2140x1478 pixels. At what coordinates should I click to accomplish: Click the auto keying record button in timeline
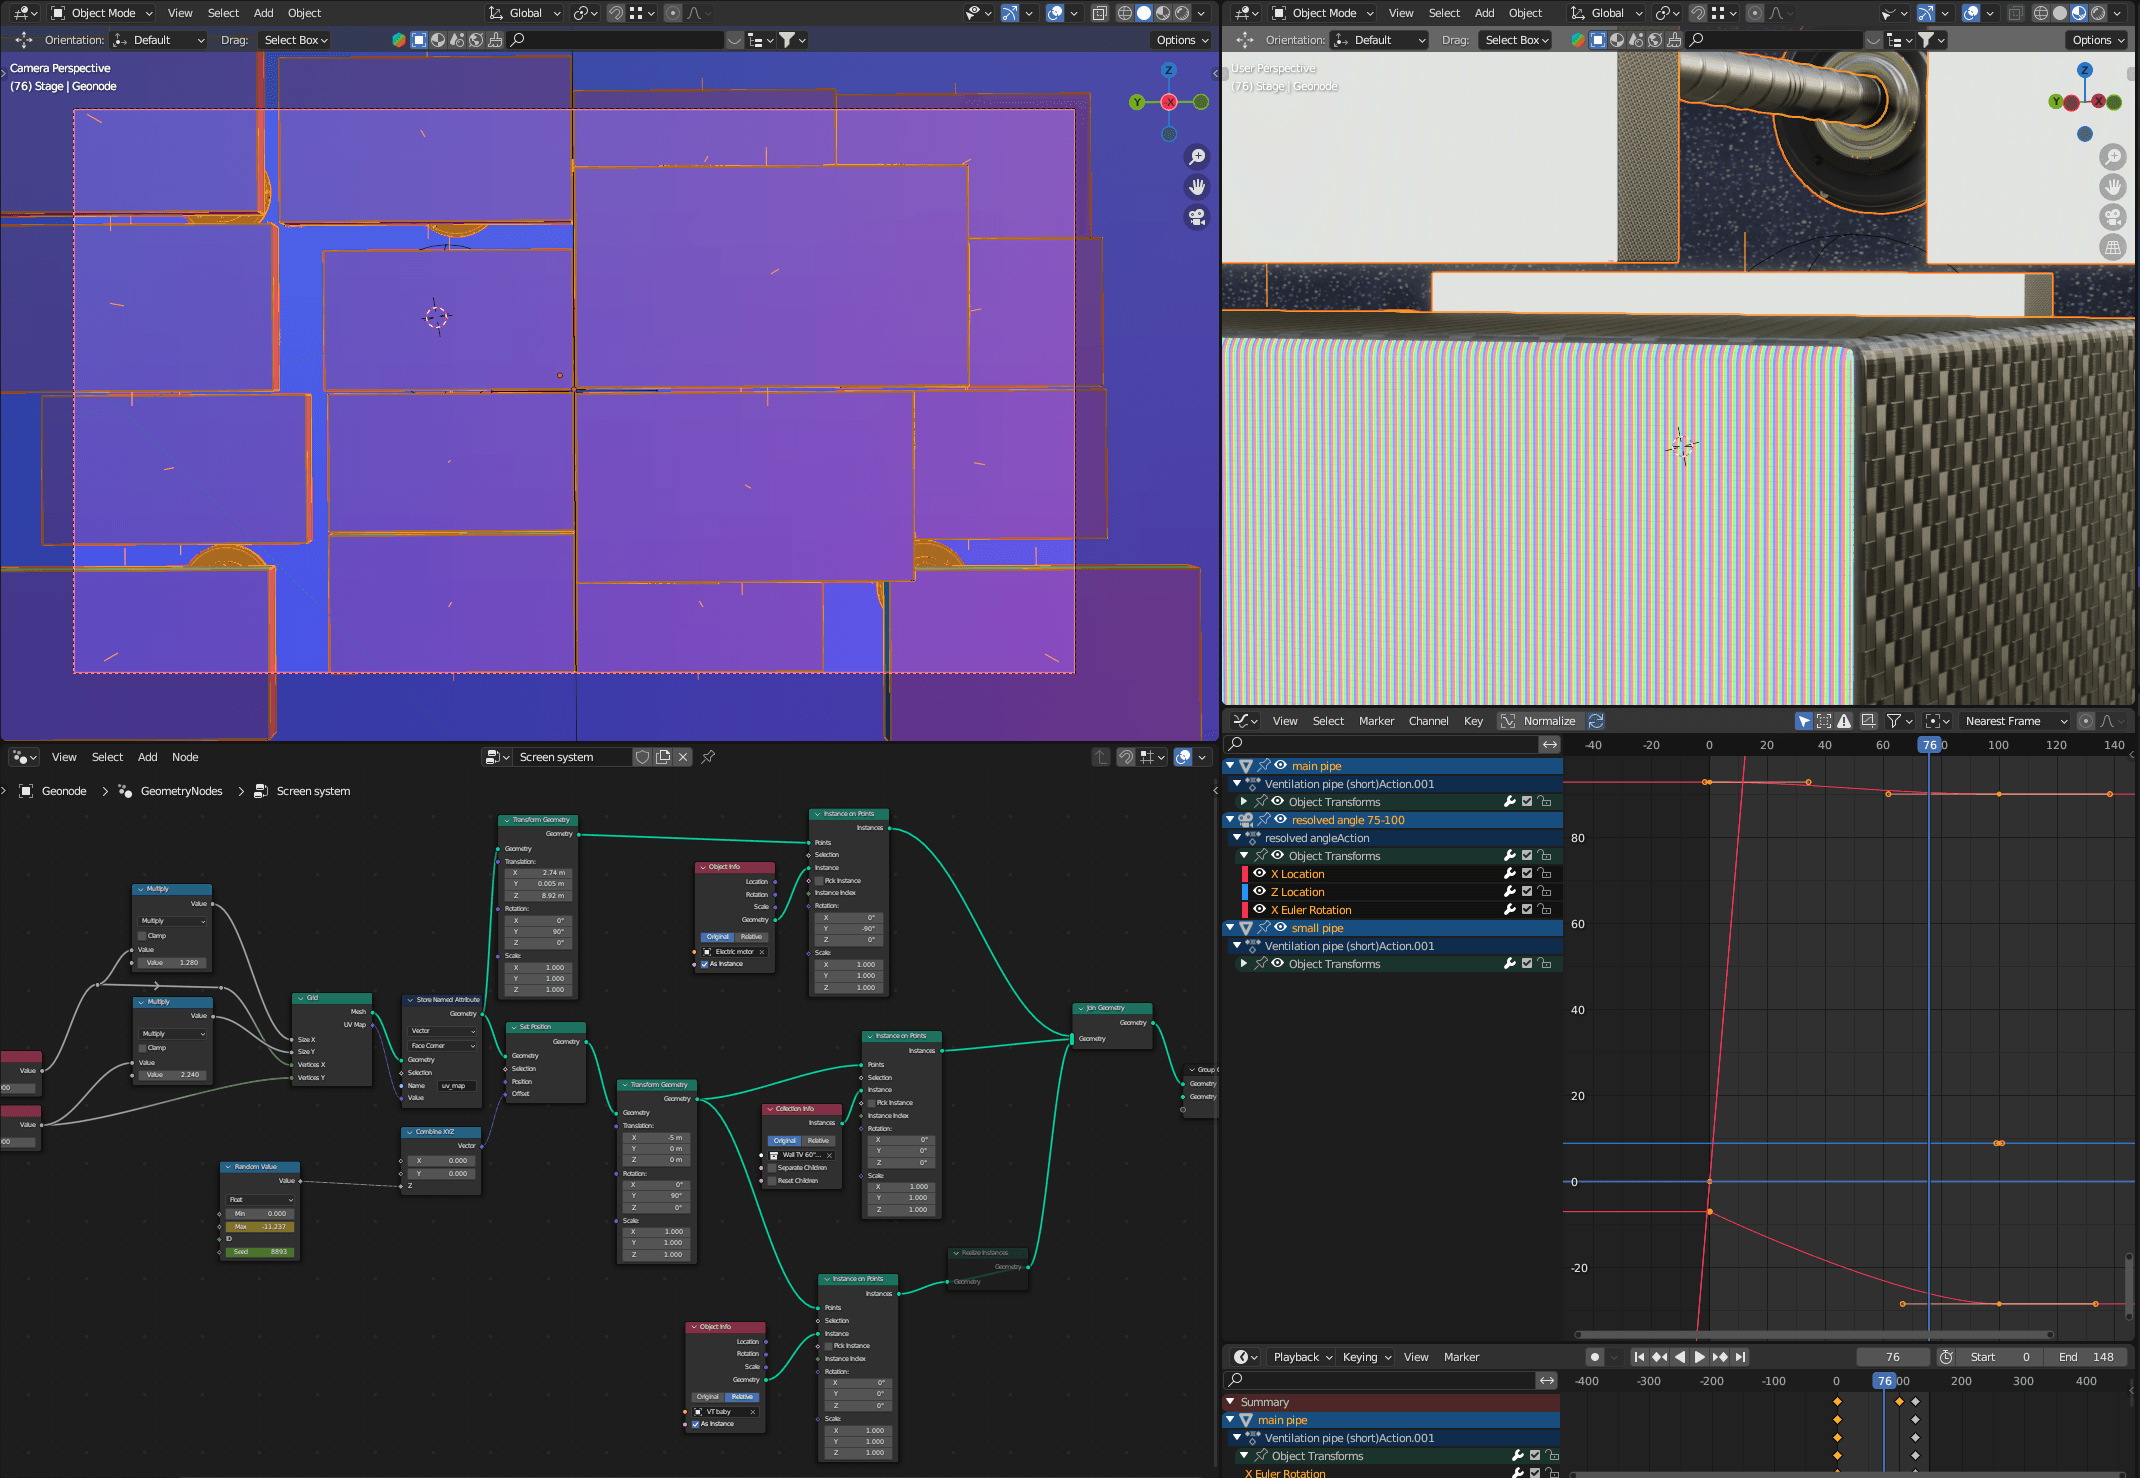point(1595,1357)
